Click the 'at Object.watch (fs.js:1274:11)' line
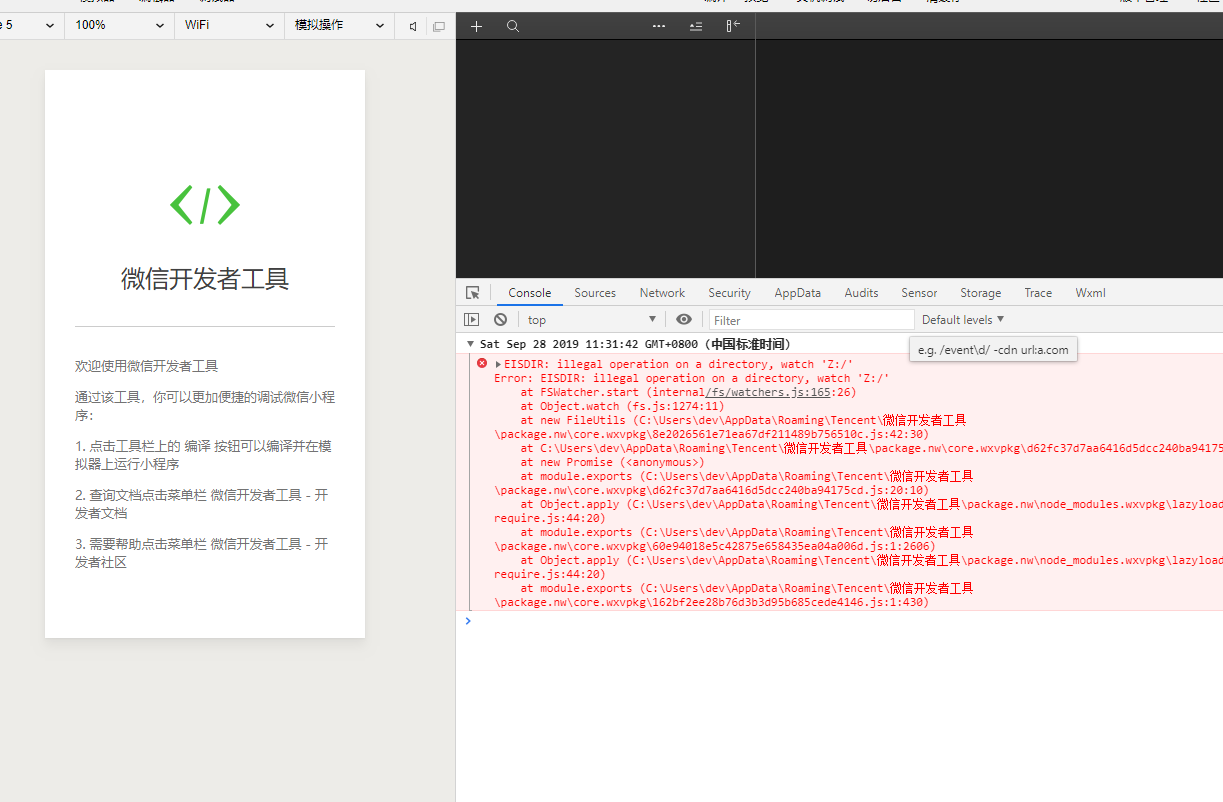Viewport: 1223px width, 802px height. click(x=622, y=406)
